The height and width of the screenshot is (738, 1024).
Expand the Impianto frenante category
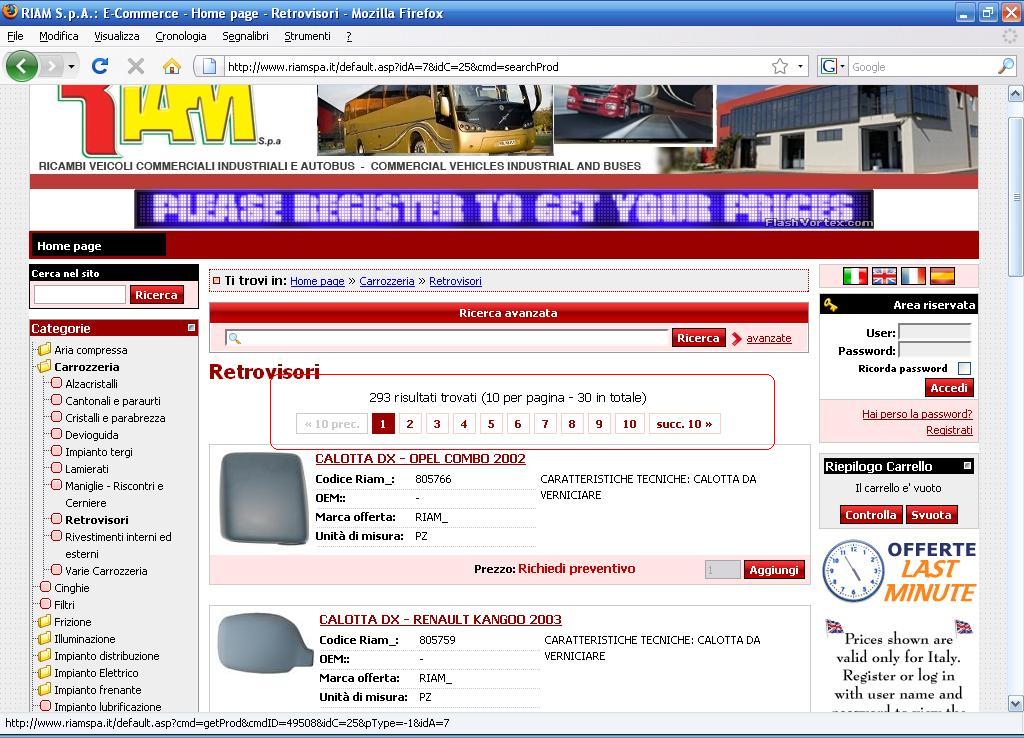click(44, 689)
